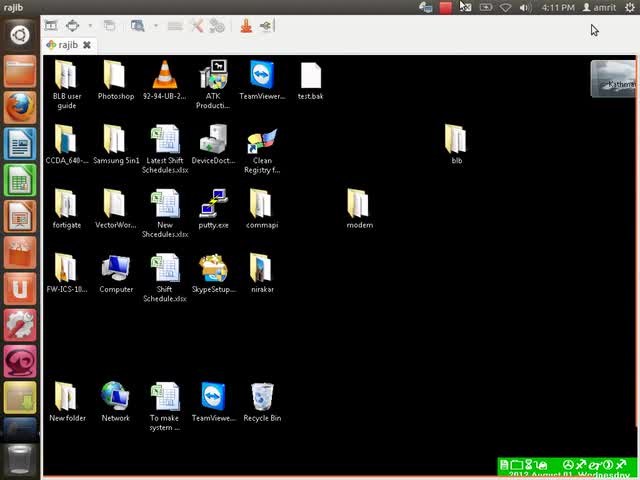Open System Settings from the launcher
The image size is (640, 480).
coord(20,325)
